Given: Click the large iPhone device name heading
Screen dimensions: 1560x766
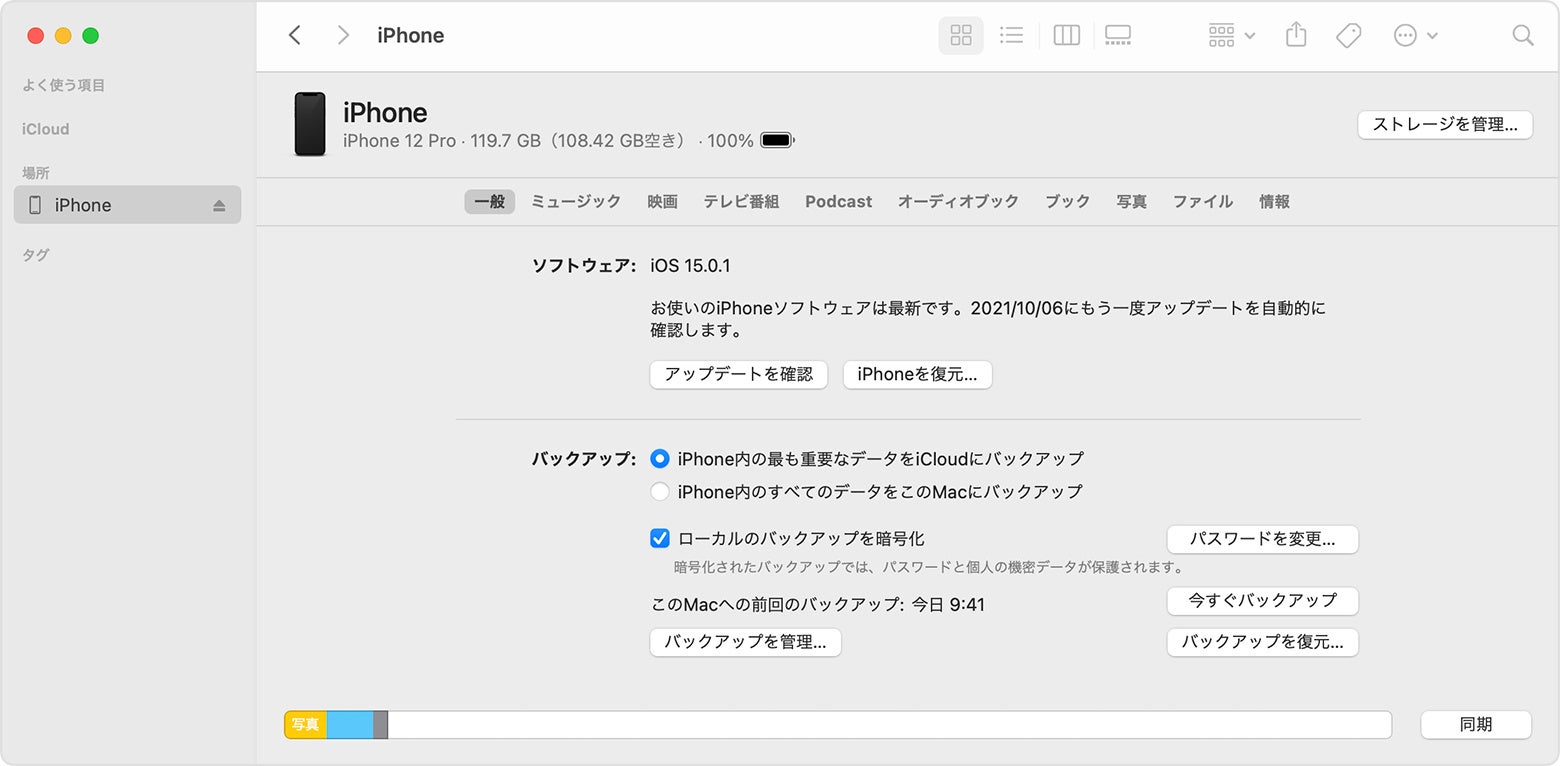Looking at the screenshot, I should [385, 112].
